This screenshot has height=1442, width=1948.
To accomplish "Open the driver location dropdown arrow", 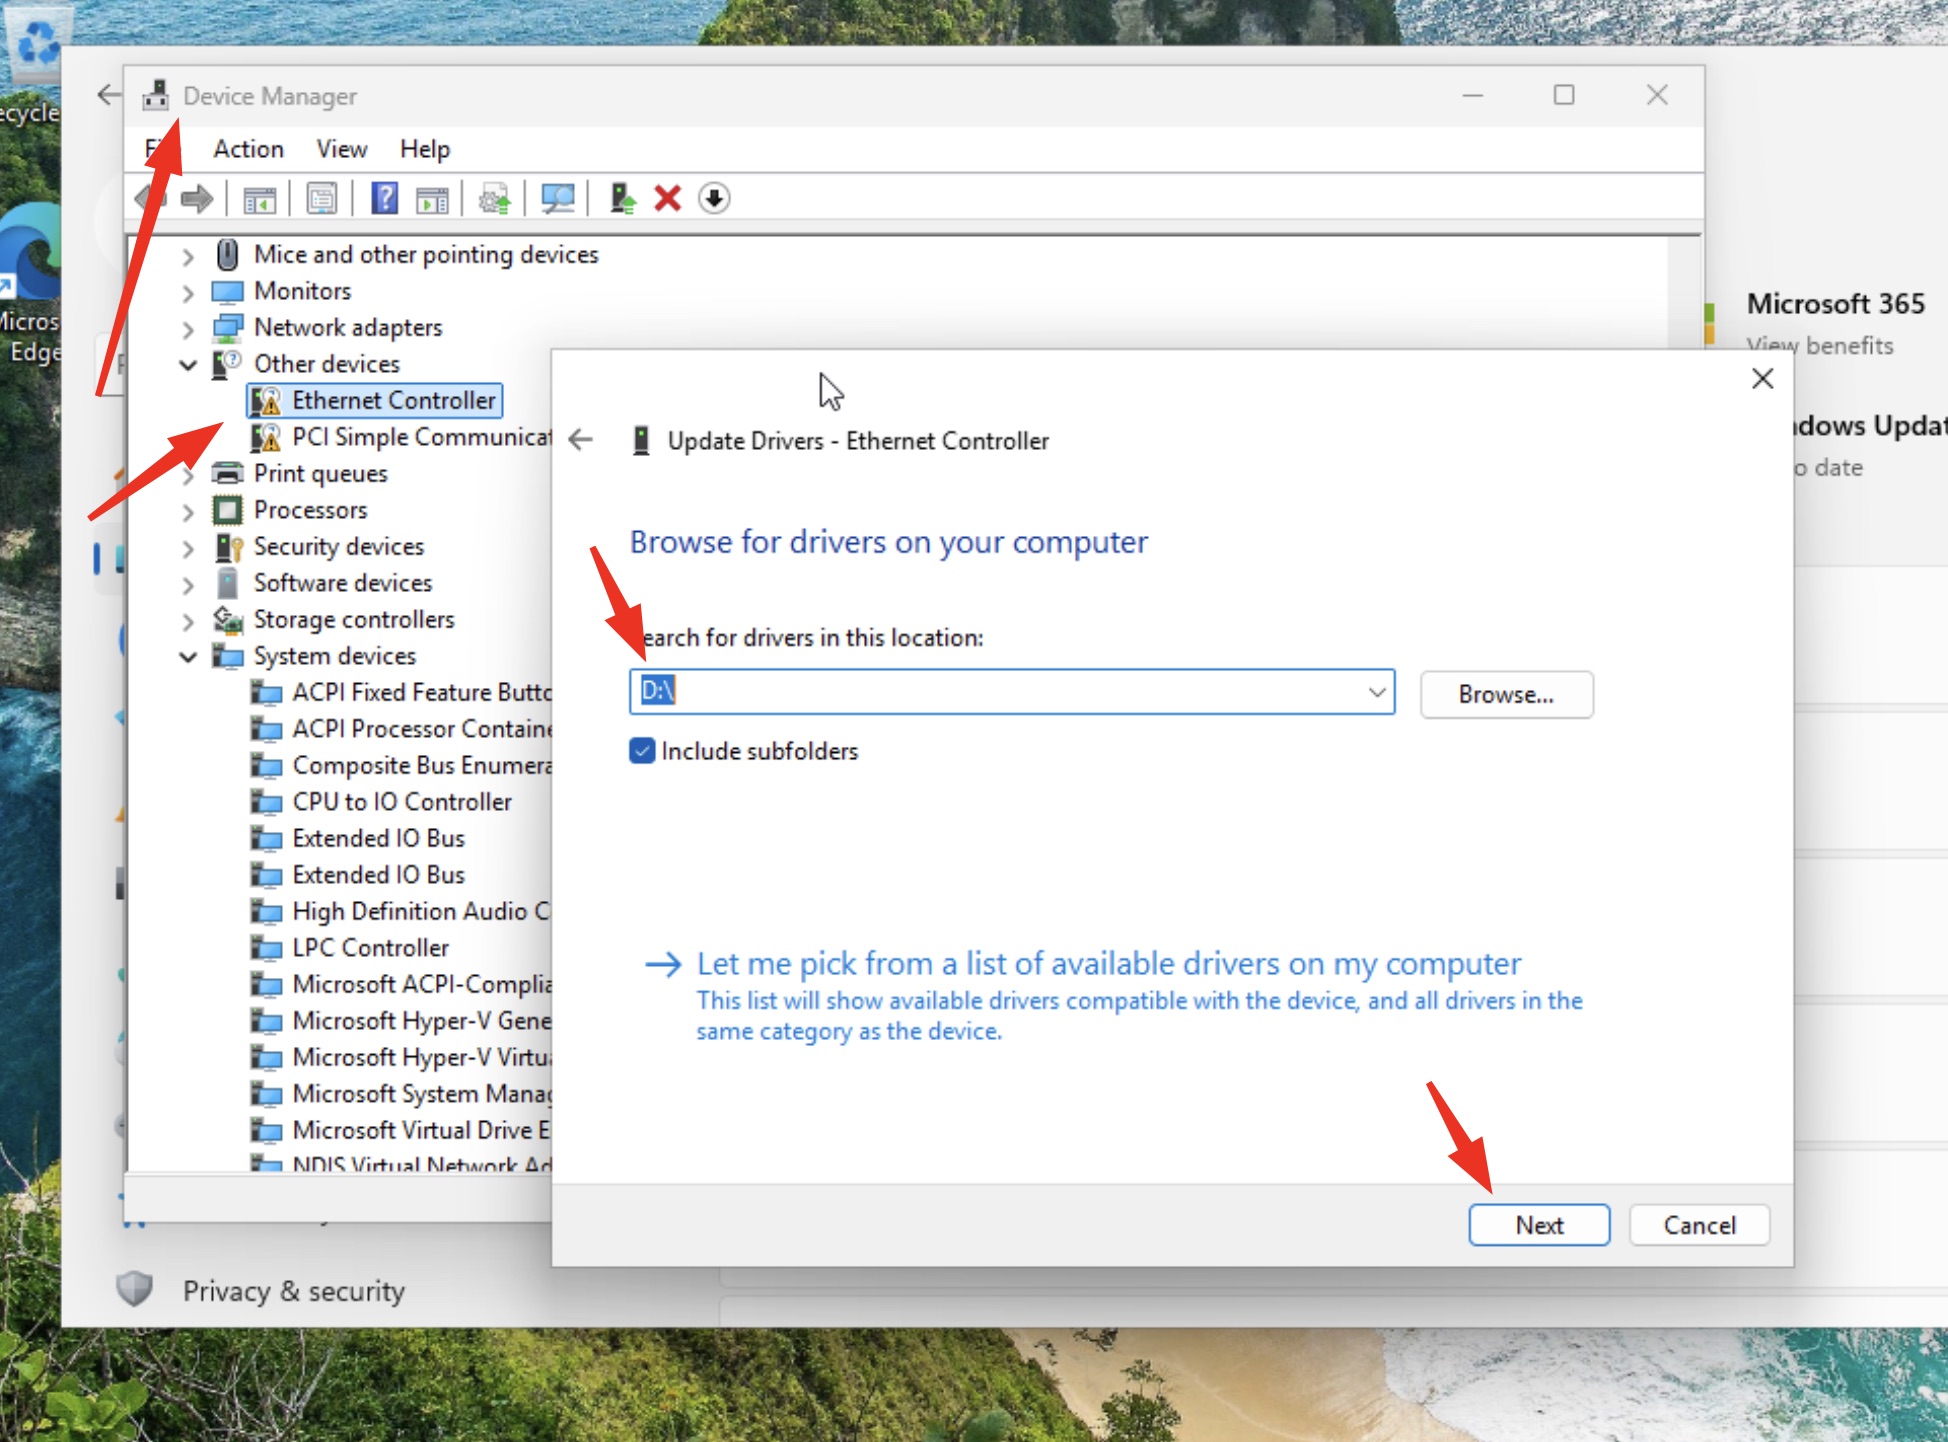I will tap(1376, 692).
